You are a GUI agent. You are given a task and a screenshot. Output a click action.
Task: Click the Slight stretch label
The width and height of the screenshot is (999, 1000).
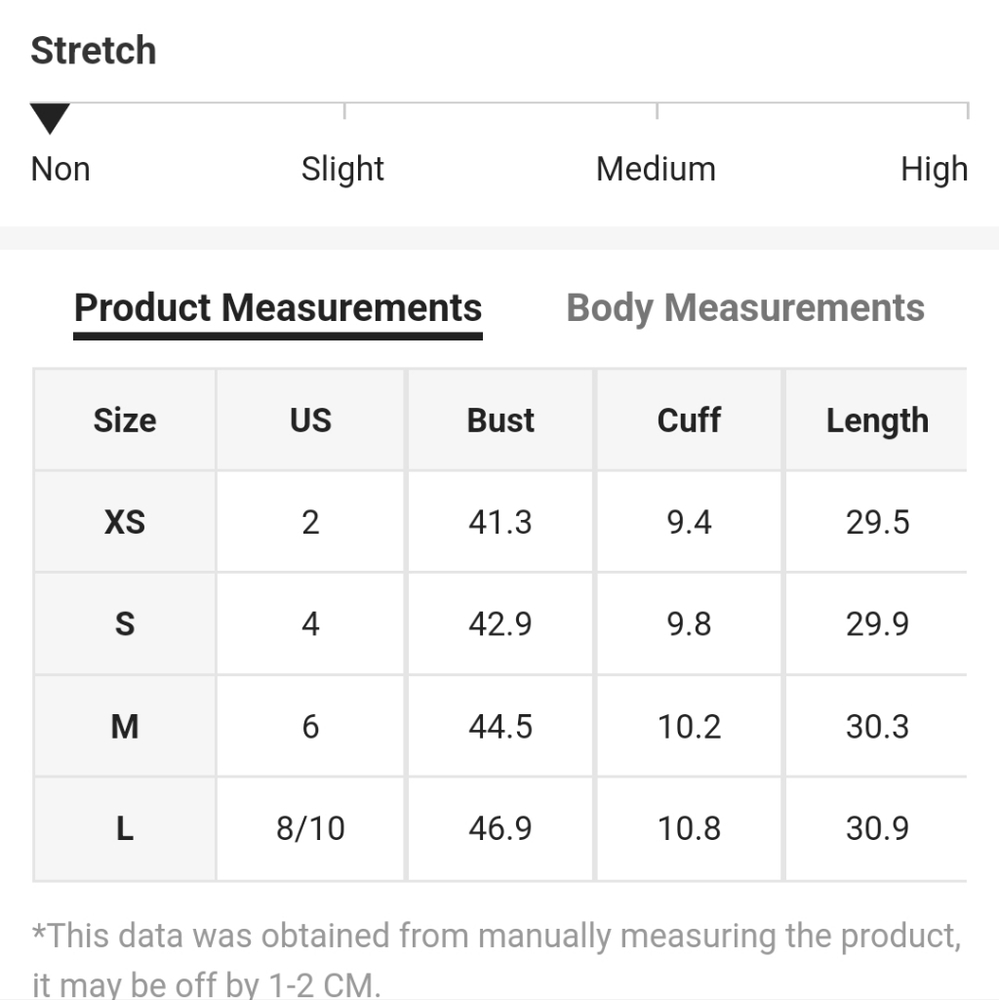[343, 169]
